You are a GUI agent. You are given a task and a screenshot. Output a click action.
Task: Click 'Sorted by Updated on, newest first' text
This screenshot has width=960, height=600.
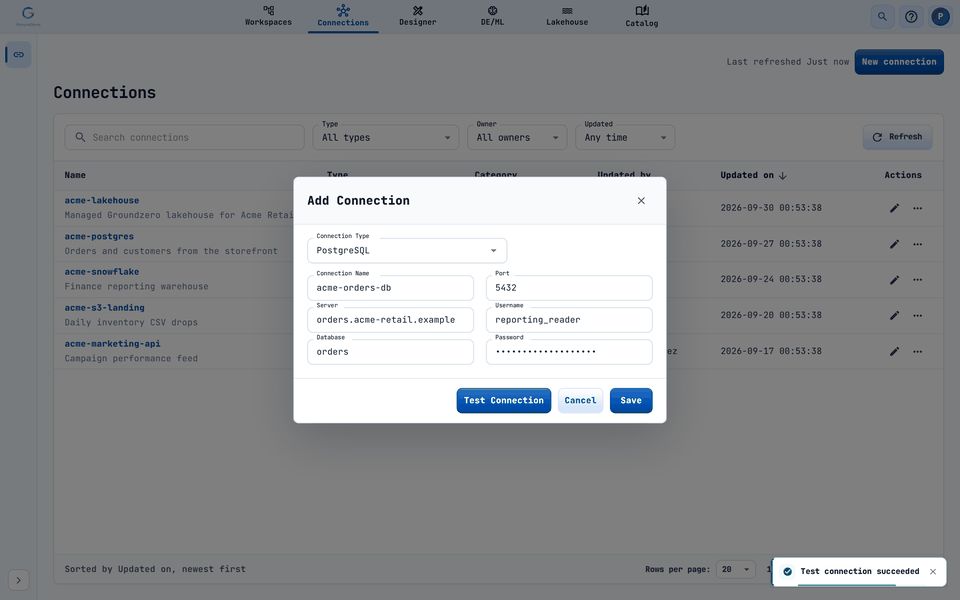[x=155, y=569]
